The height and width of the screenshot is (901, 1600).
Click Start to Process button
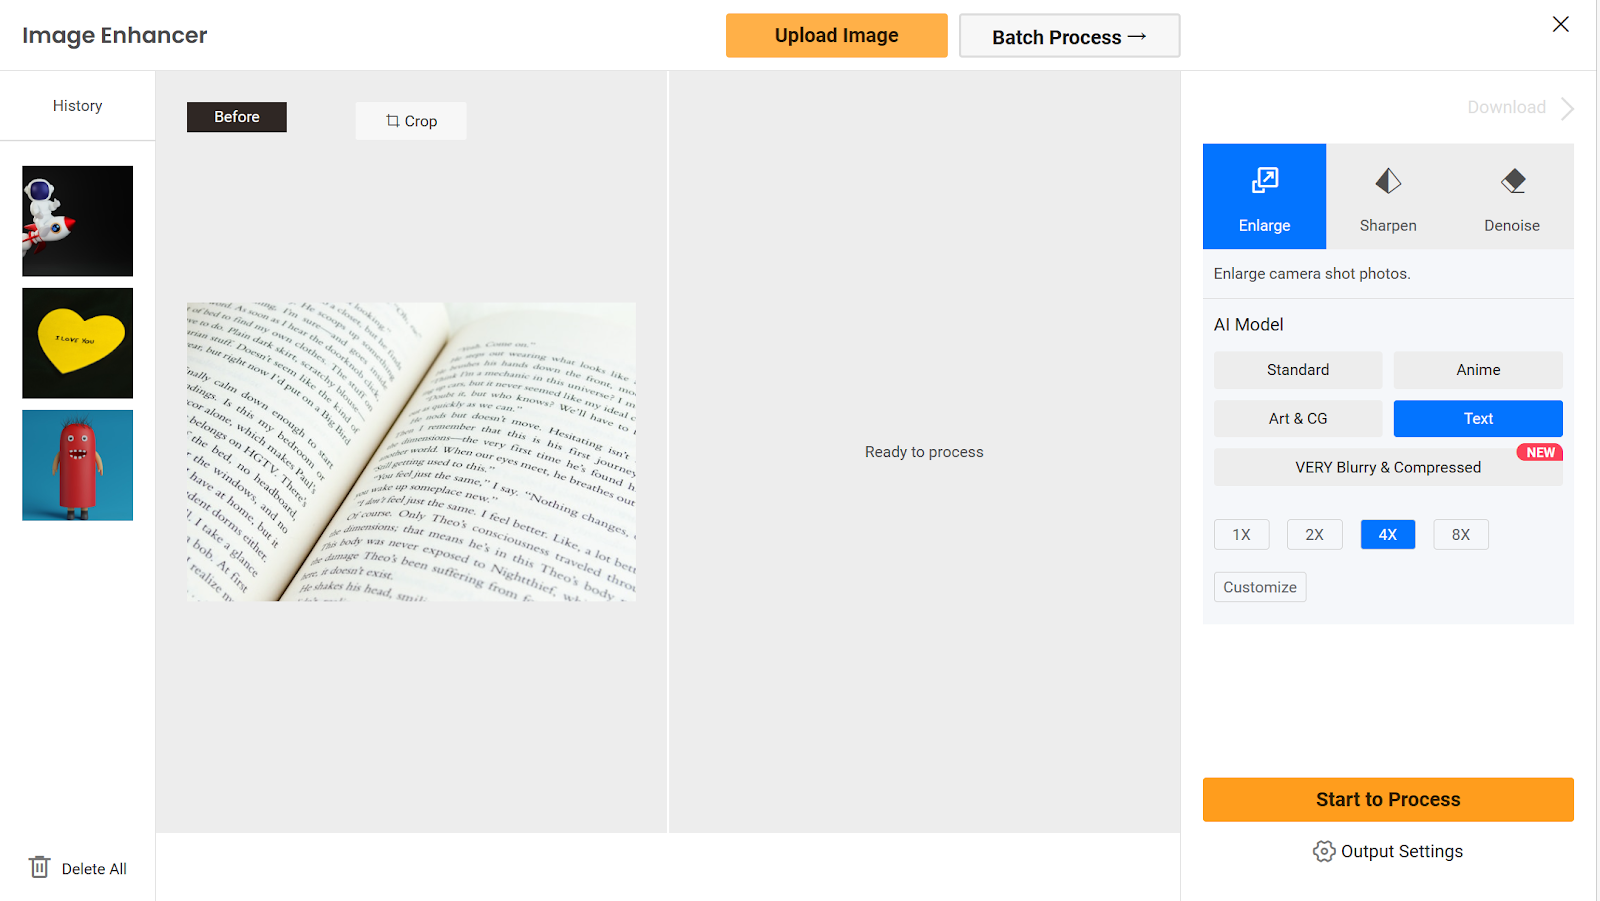point(1388,800)
